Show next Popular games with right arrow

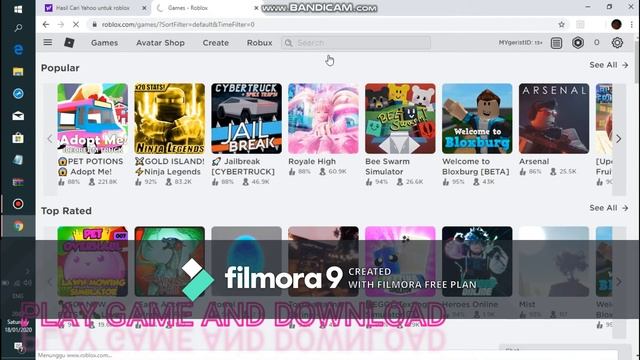[619, 139]
